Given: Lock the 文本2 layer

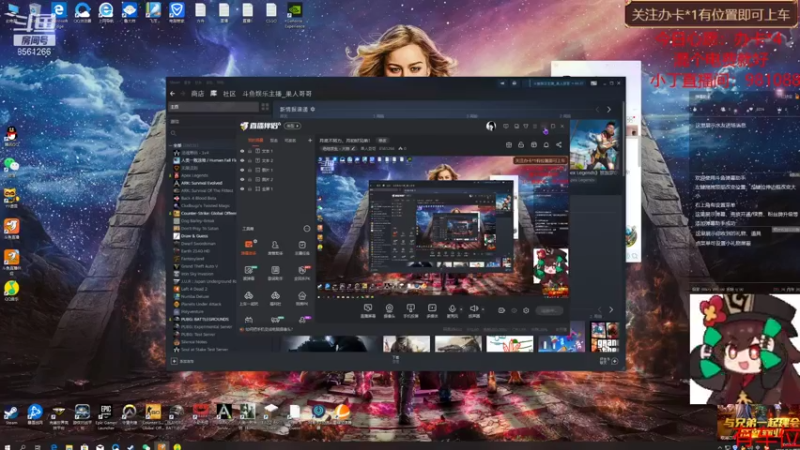Looking at the screenshot, I should (250, 160).
